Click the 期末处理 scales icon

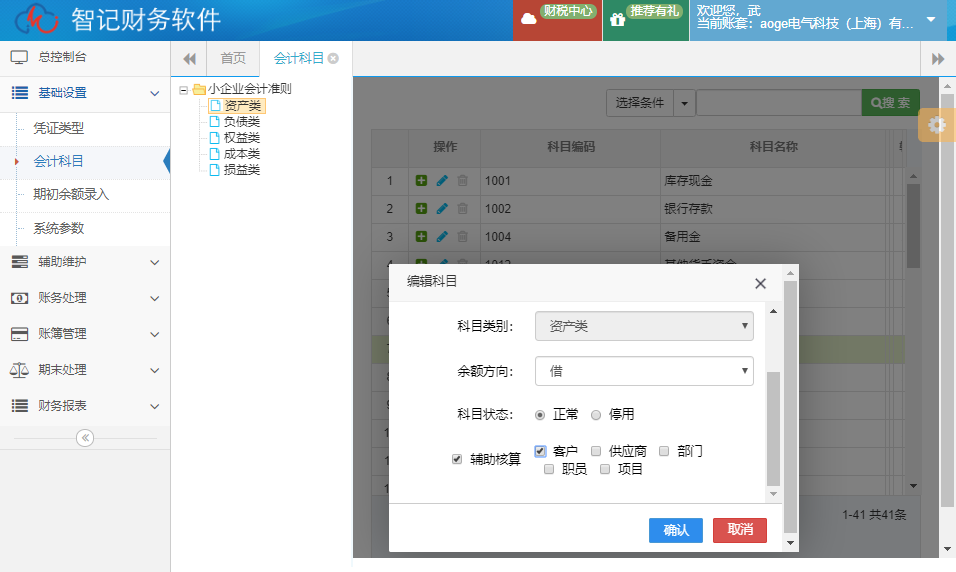coord(19,370)
